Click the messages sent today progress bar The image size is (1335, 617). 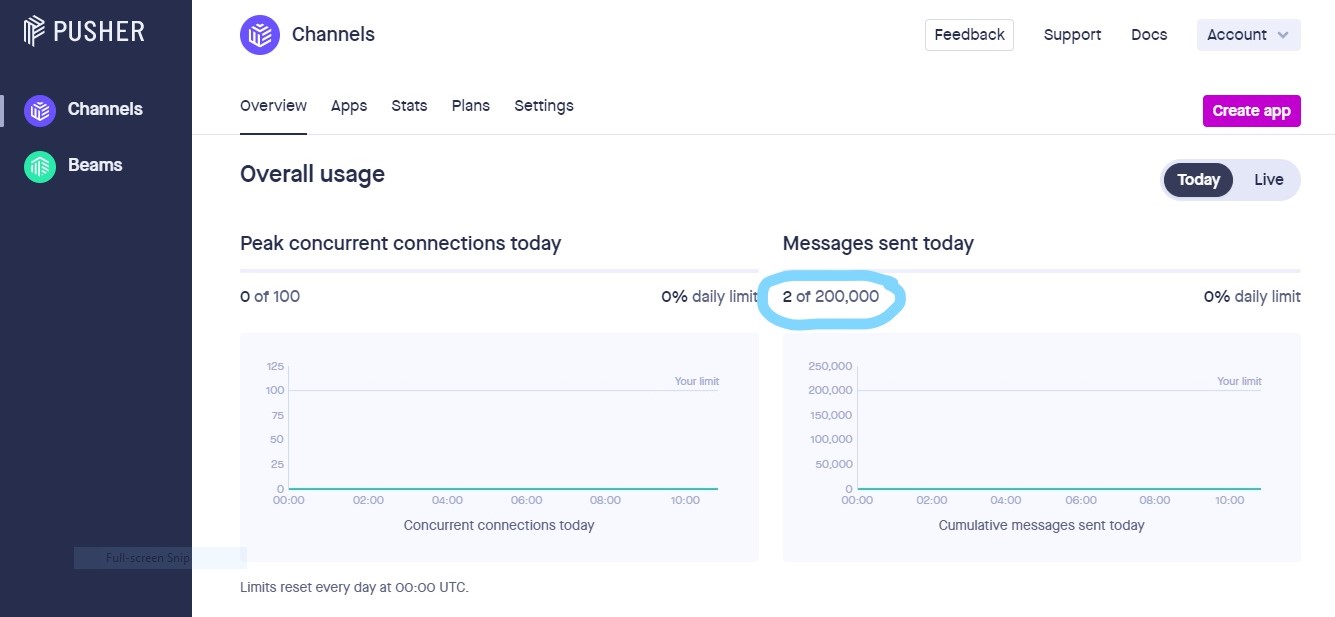pyautogui.click(x=1041, y=271)
